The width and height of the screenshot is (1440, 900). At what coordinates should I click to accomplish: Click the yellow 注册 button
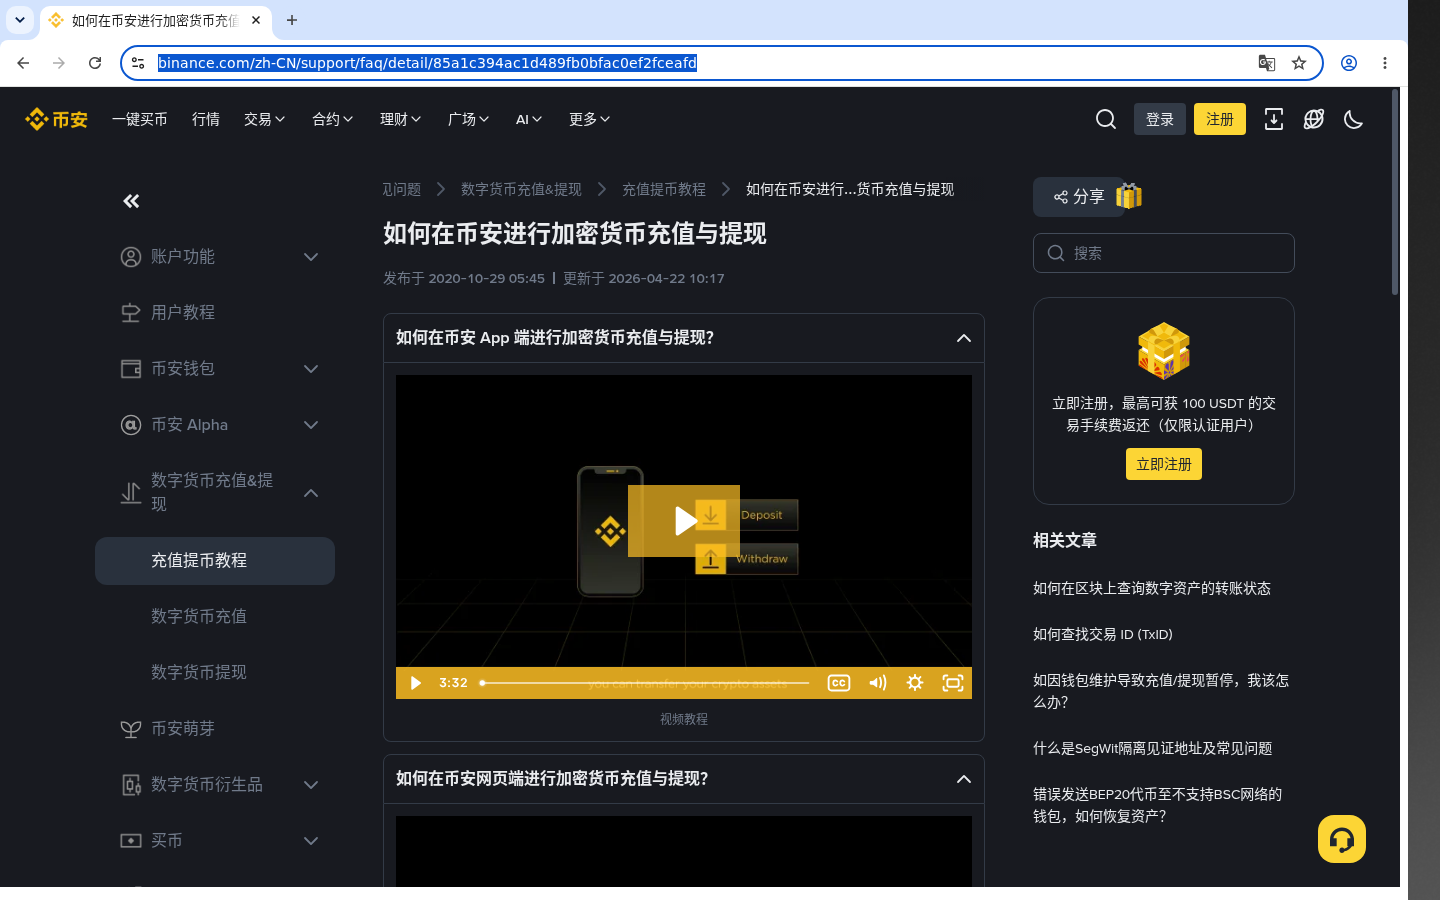1220,119
